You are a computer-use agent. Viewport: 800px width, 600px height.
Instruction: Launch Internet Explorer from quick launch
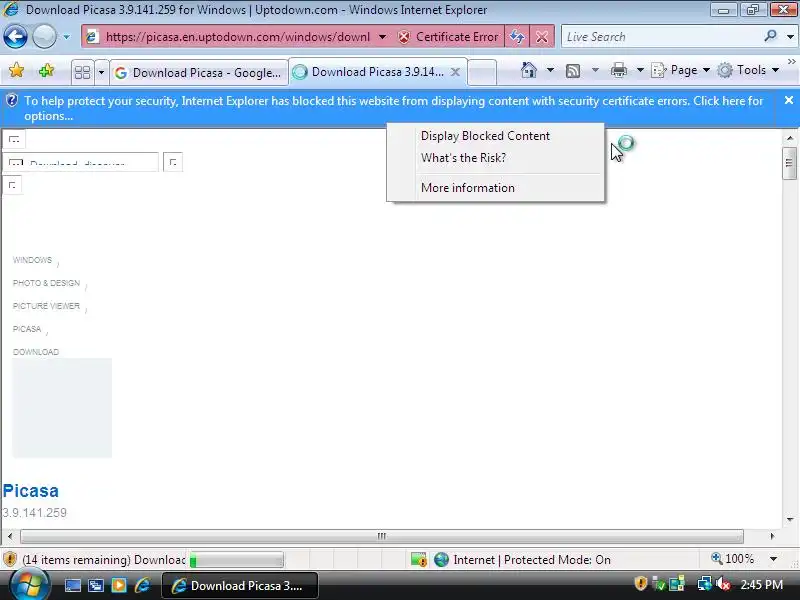tap(142, 586)
